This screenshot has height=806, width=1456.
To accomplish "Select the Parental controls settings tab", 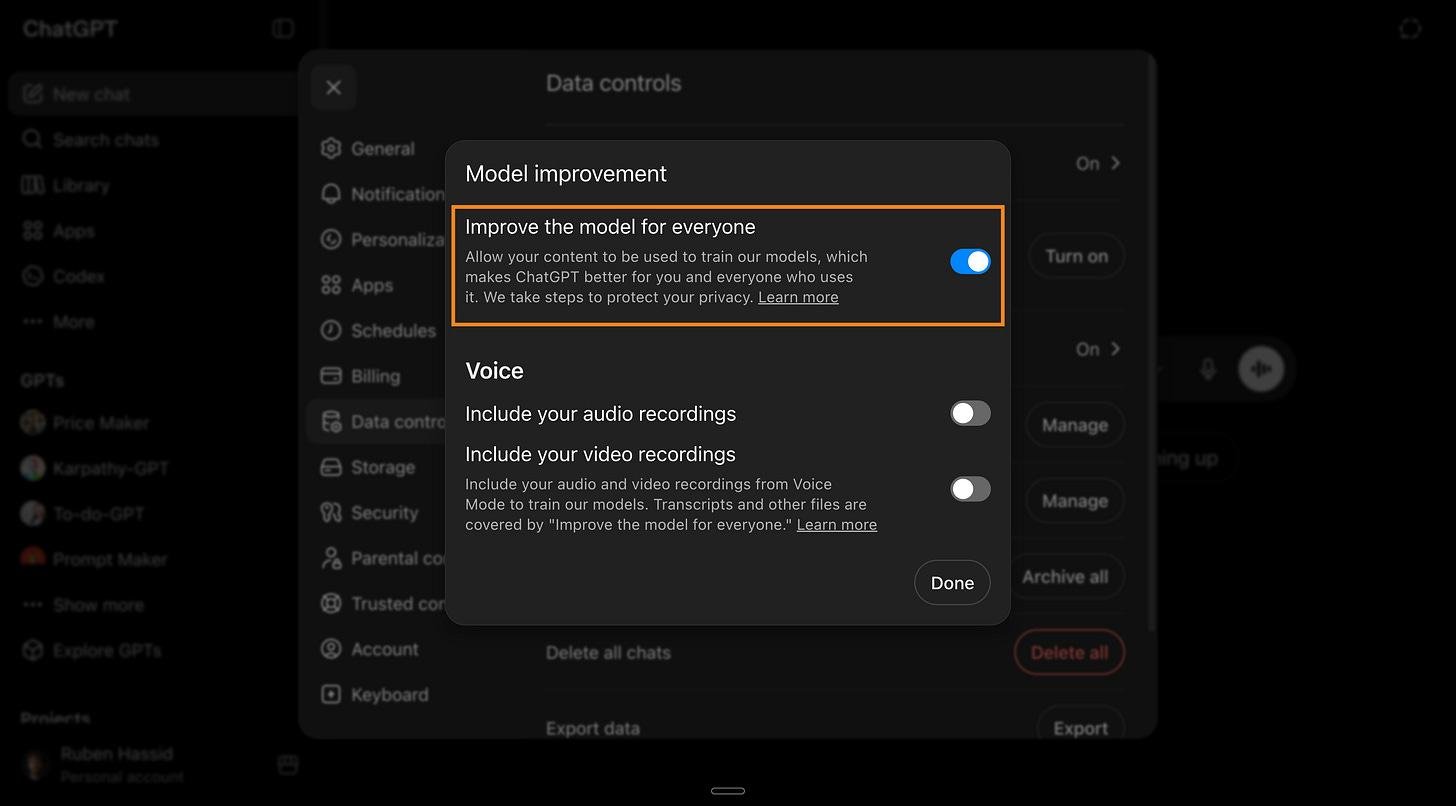I will click(378, 558).
